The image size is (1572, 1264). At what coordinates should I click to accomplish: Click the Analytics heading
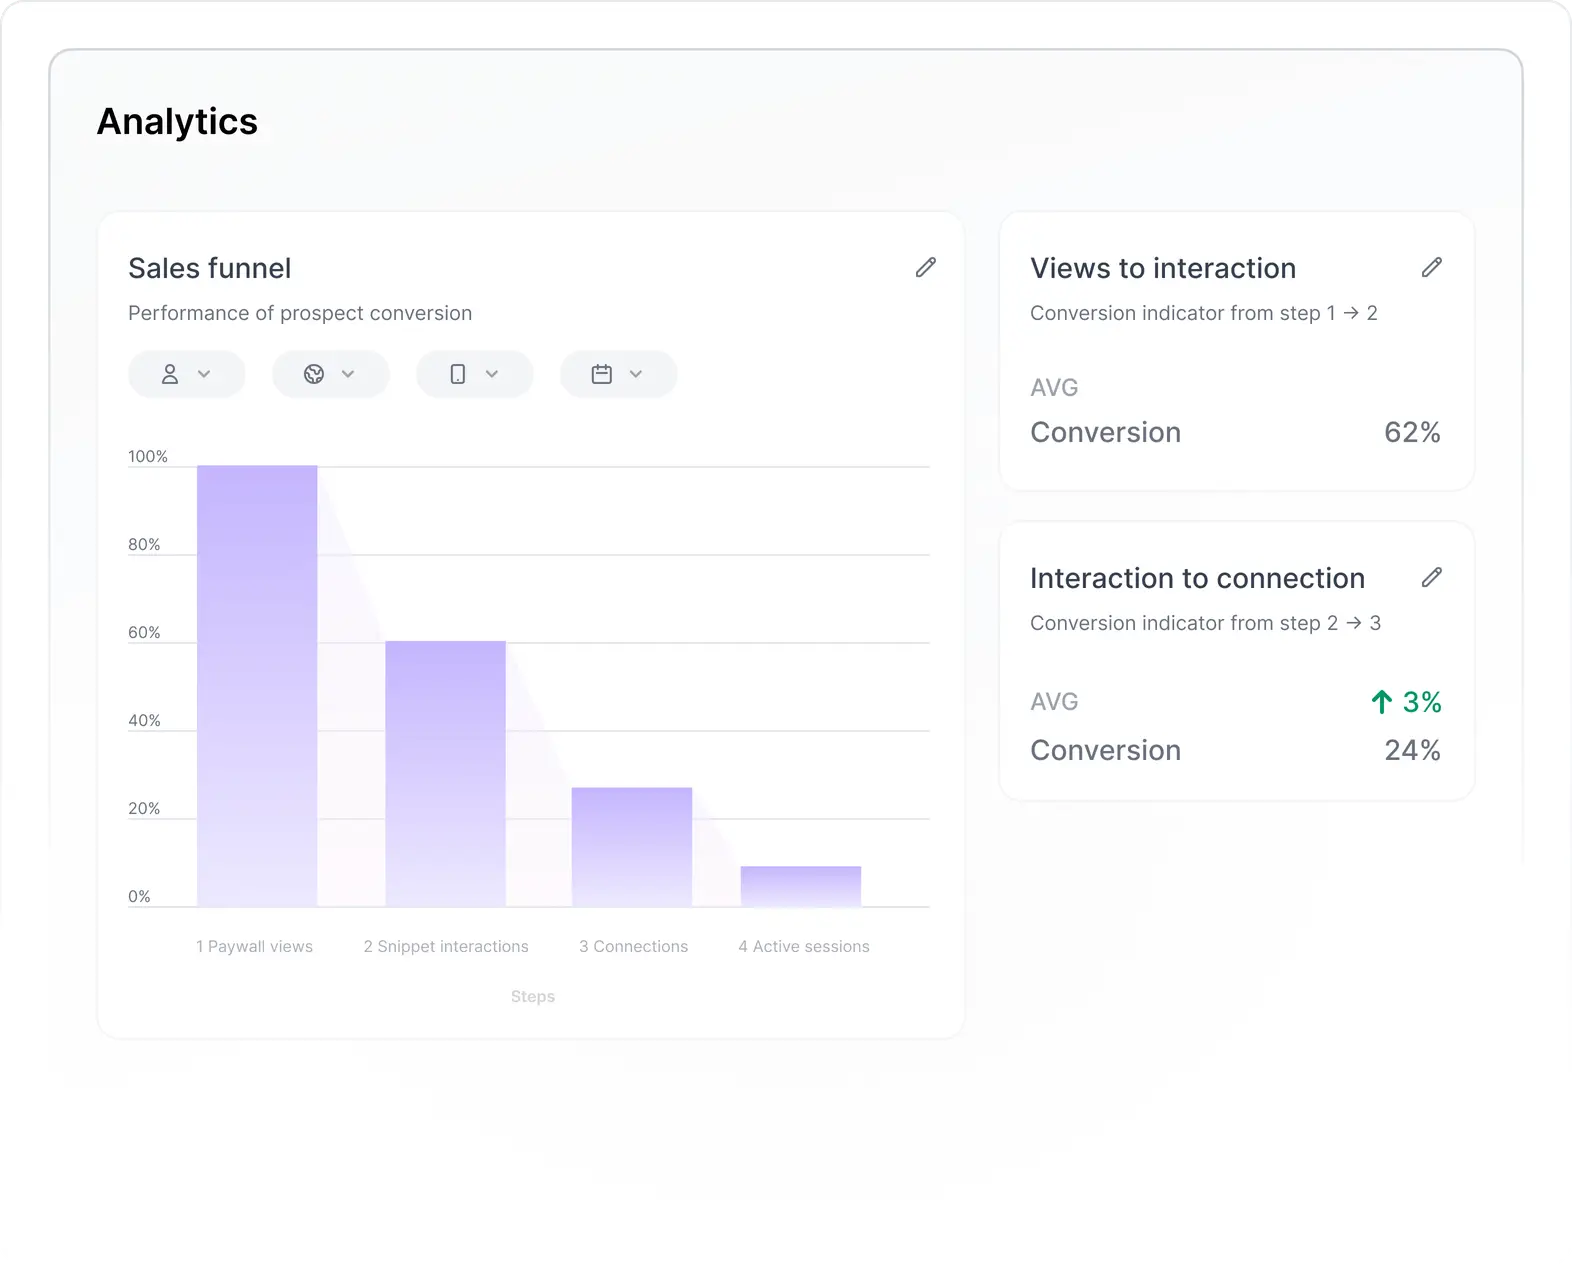point(177,121)
